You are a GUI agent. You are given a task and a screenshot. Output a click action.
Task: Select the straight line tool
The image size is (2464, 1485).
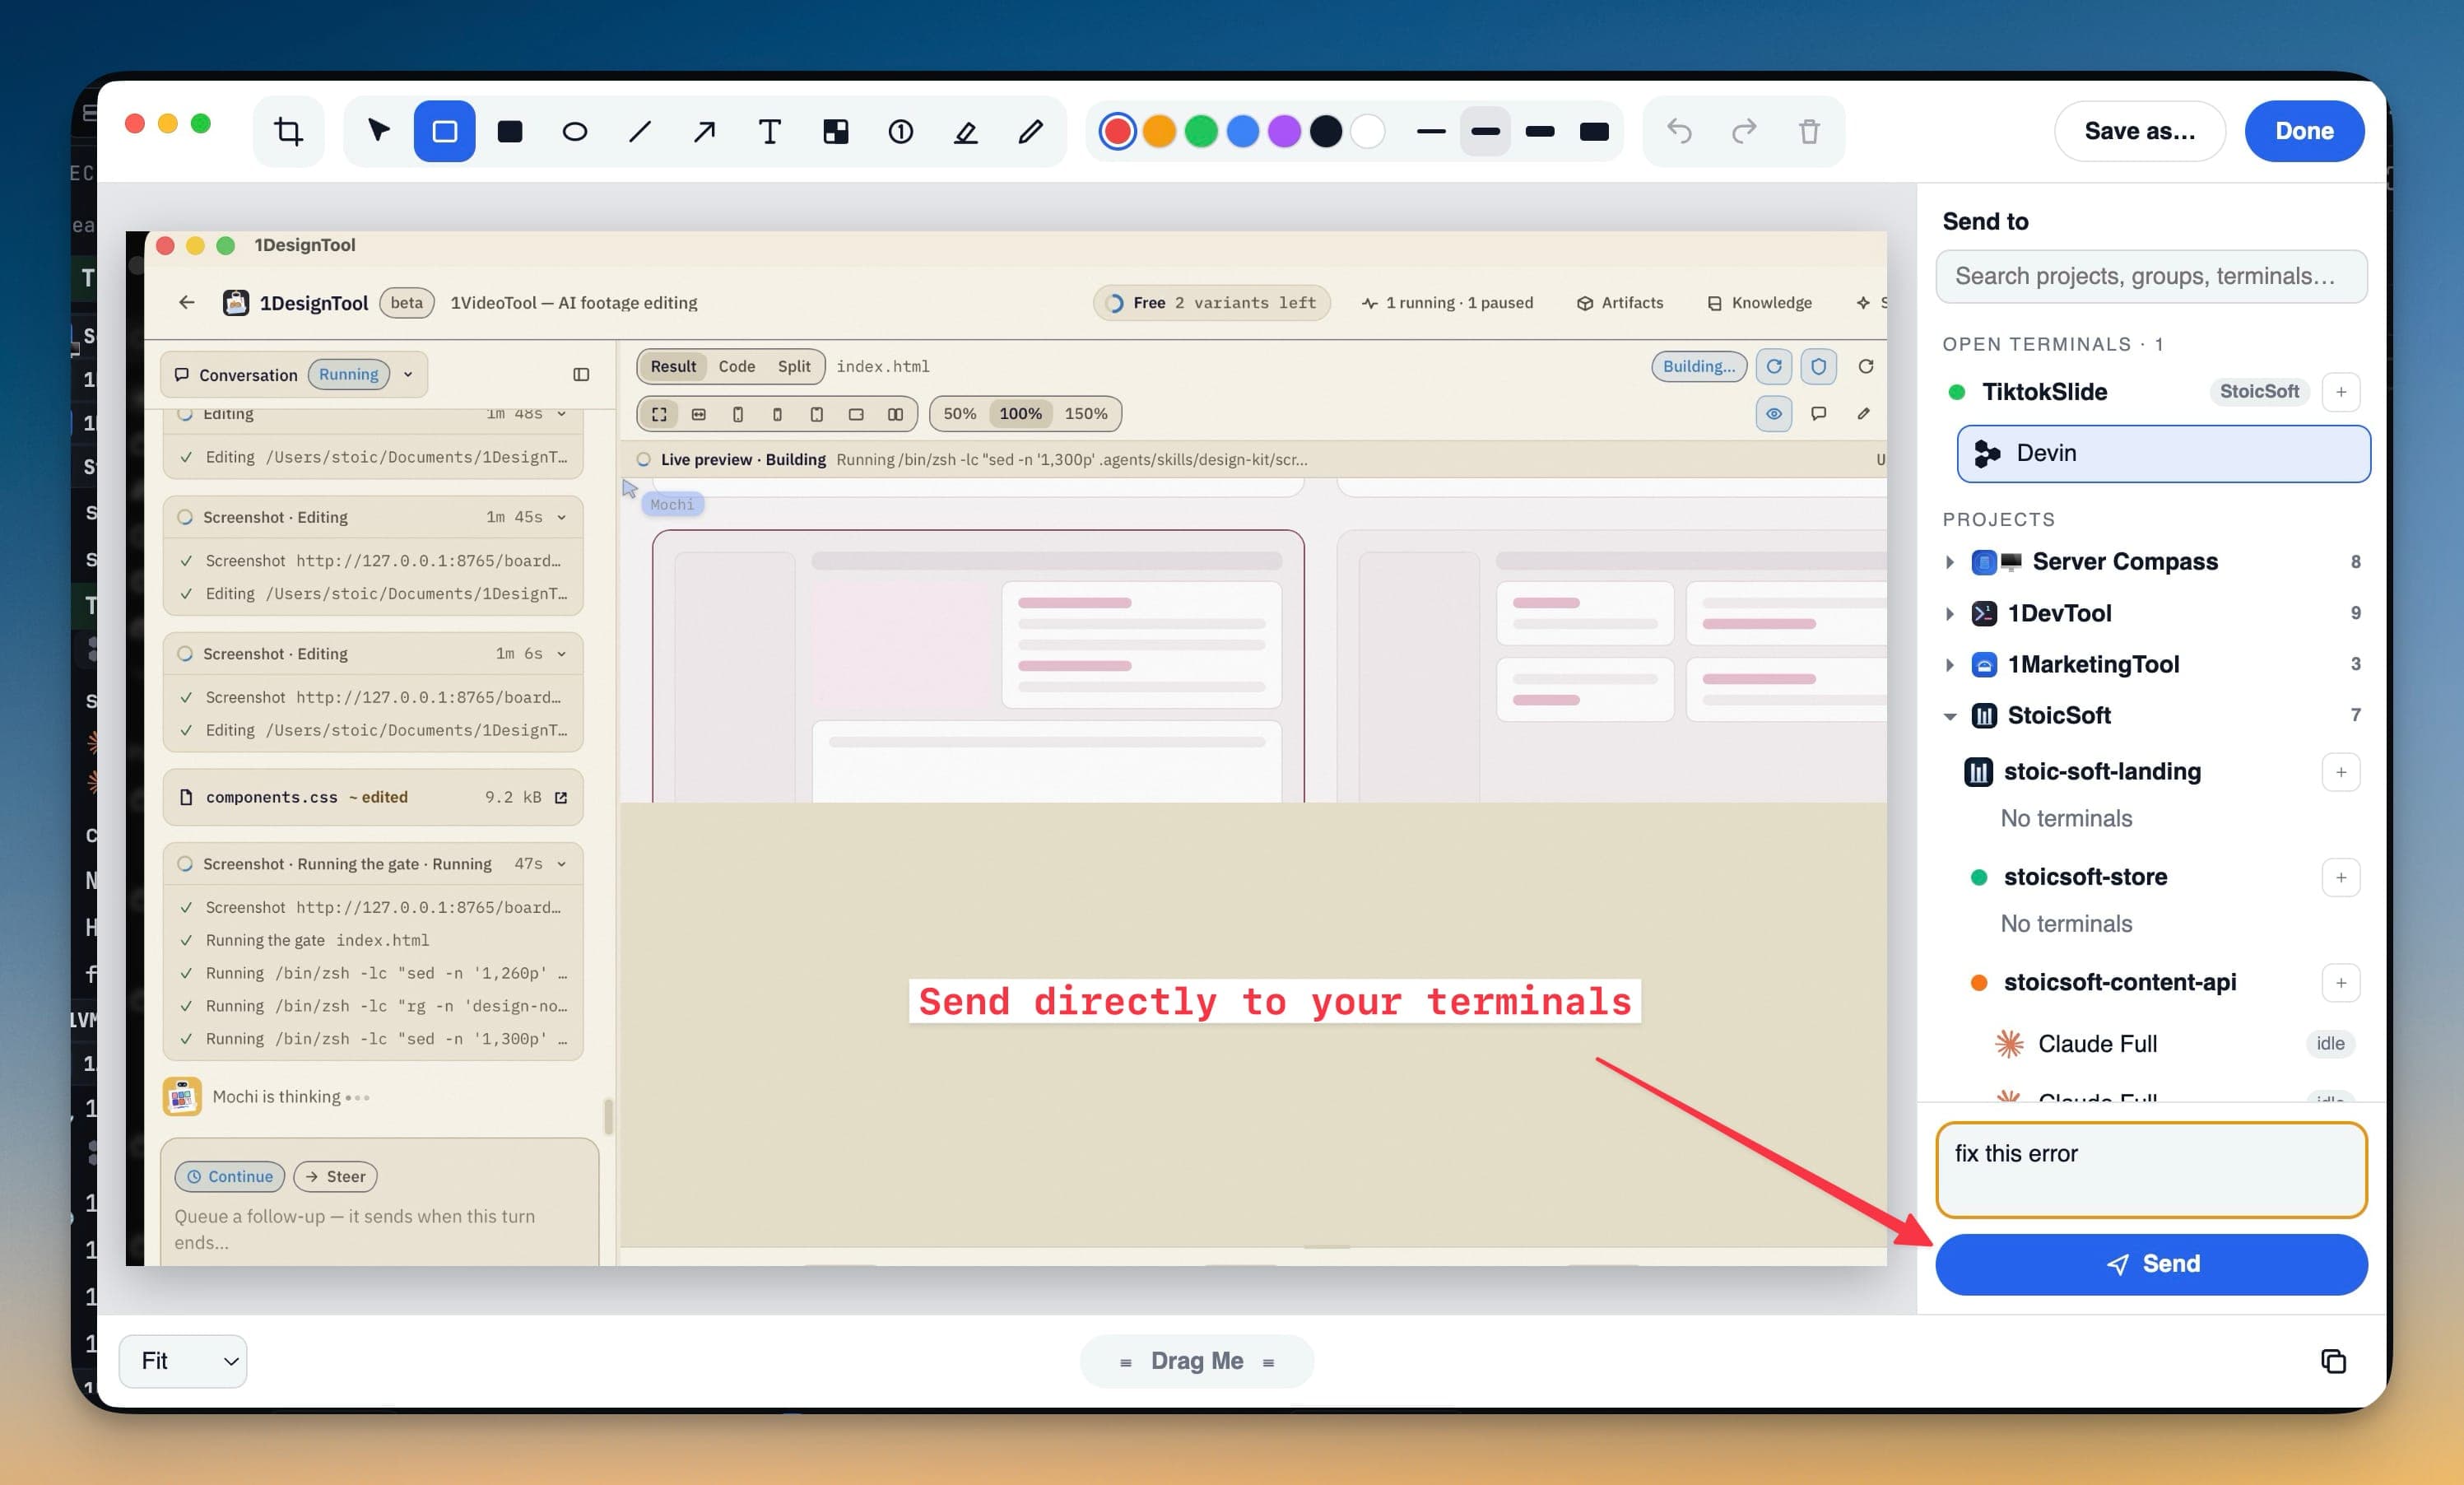click(640, 131)
